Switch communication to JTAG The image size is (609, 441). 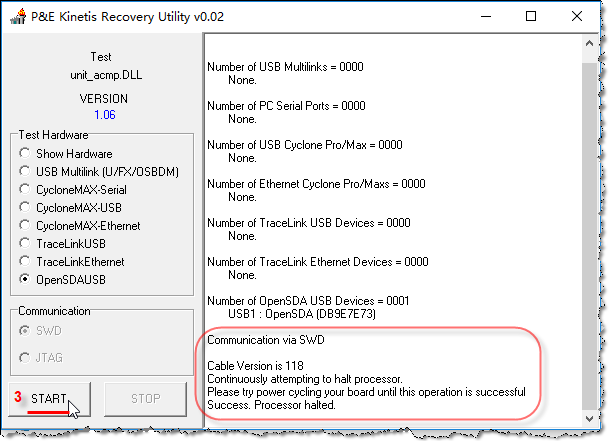pyautogui.click(x=24, y=358)
